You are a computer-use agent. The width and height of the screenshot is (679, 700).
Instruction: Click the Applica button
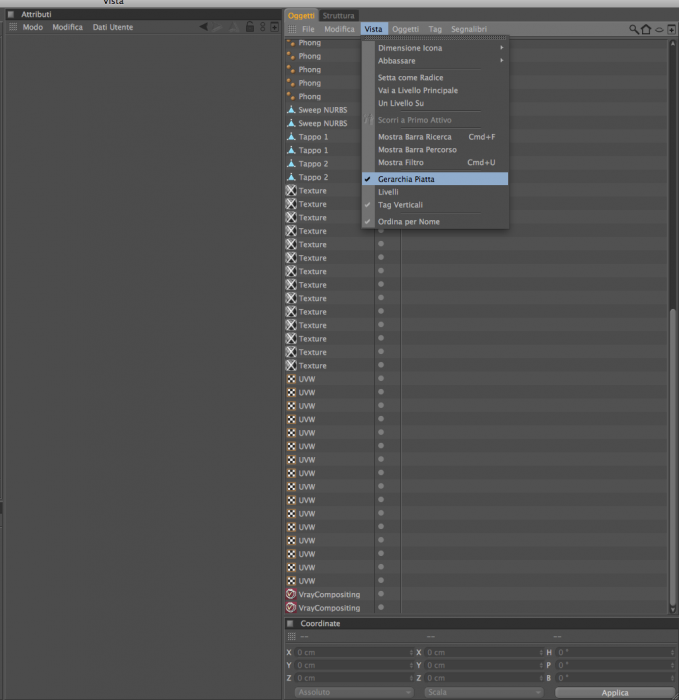pos(615,692)
